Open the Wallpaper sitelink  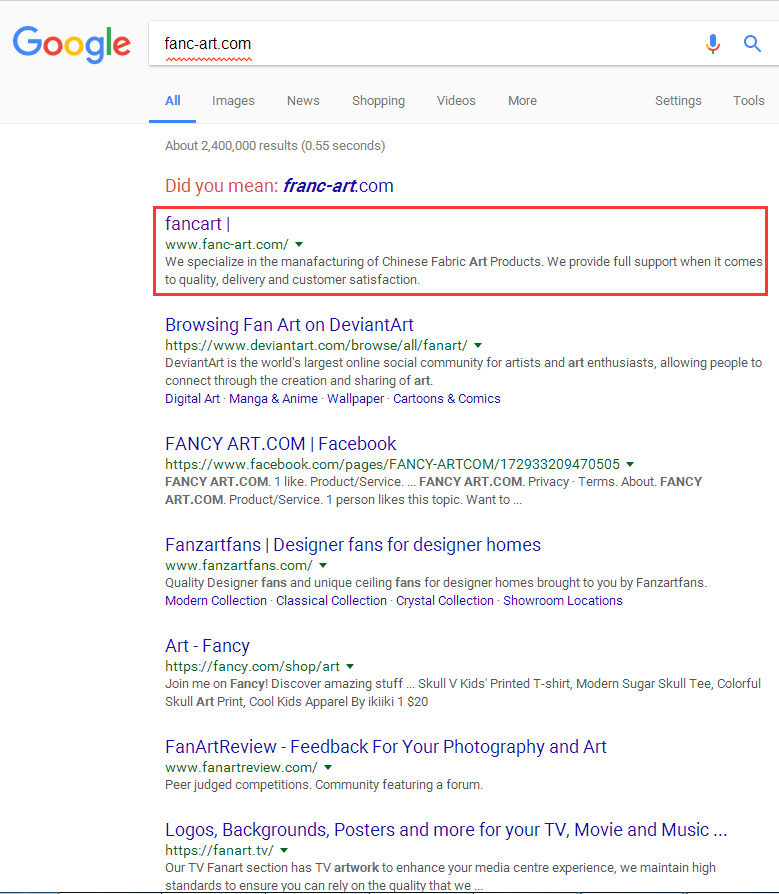355,399
